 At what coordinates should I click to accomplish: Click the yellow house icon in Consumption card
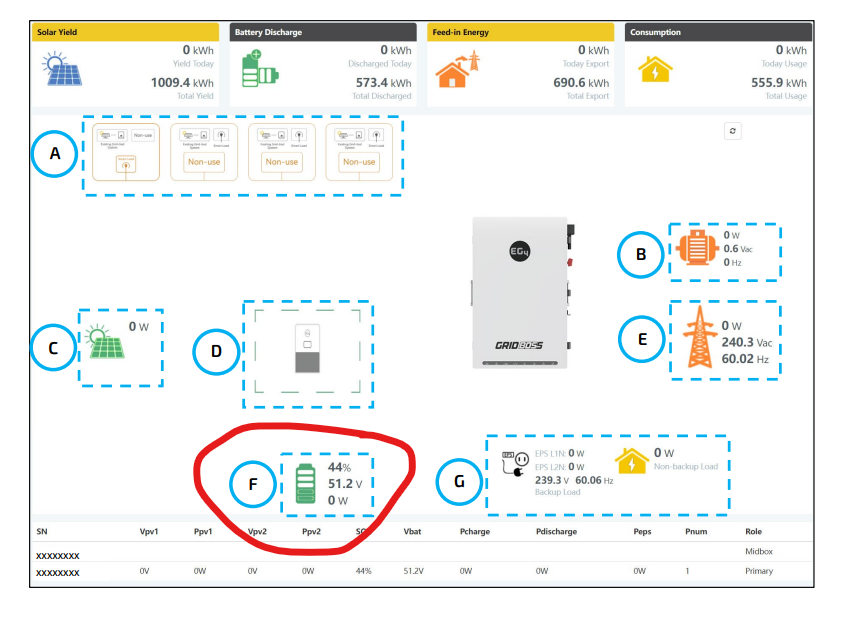pos(654,70)
